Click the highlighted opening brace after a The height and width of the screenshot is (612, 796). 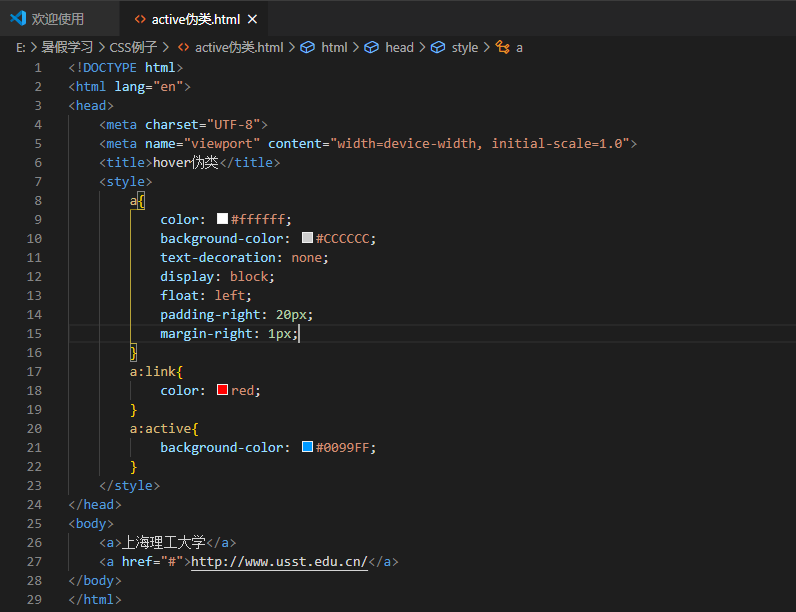(x=141, y=201)
